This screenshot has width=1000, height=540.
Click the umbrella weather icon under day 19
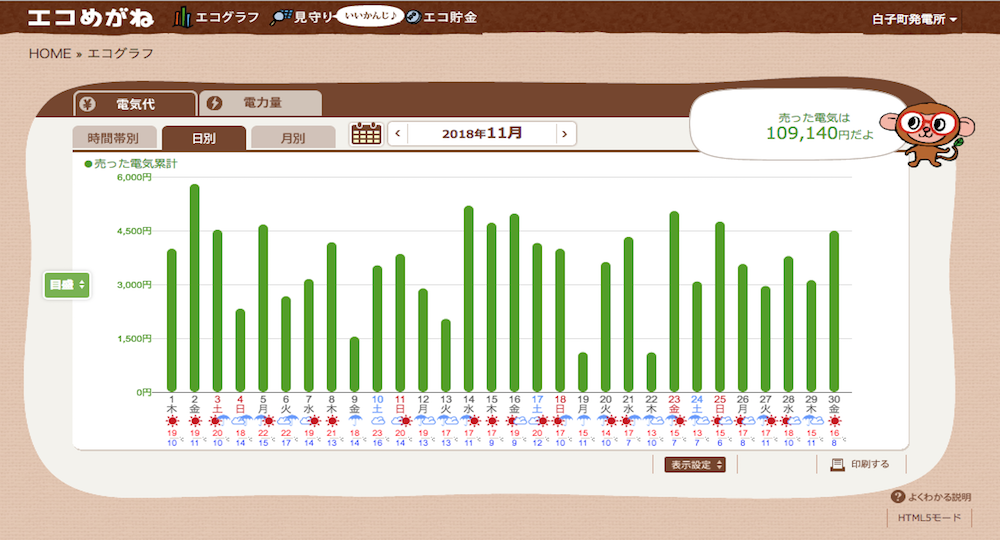[583, 421]
